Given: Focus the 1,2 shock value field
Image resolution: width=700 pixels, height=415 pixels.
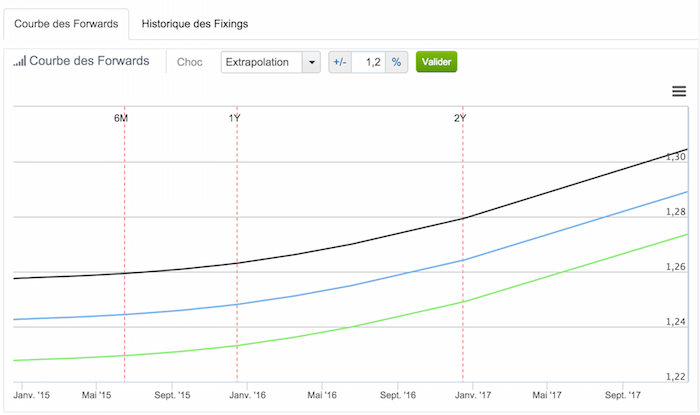Looking at the screenshot, I should coord(369,62).
